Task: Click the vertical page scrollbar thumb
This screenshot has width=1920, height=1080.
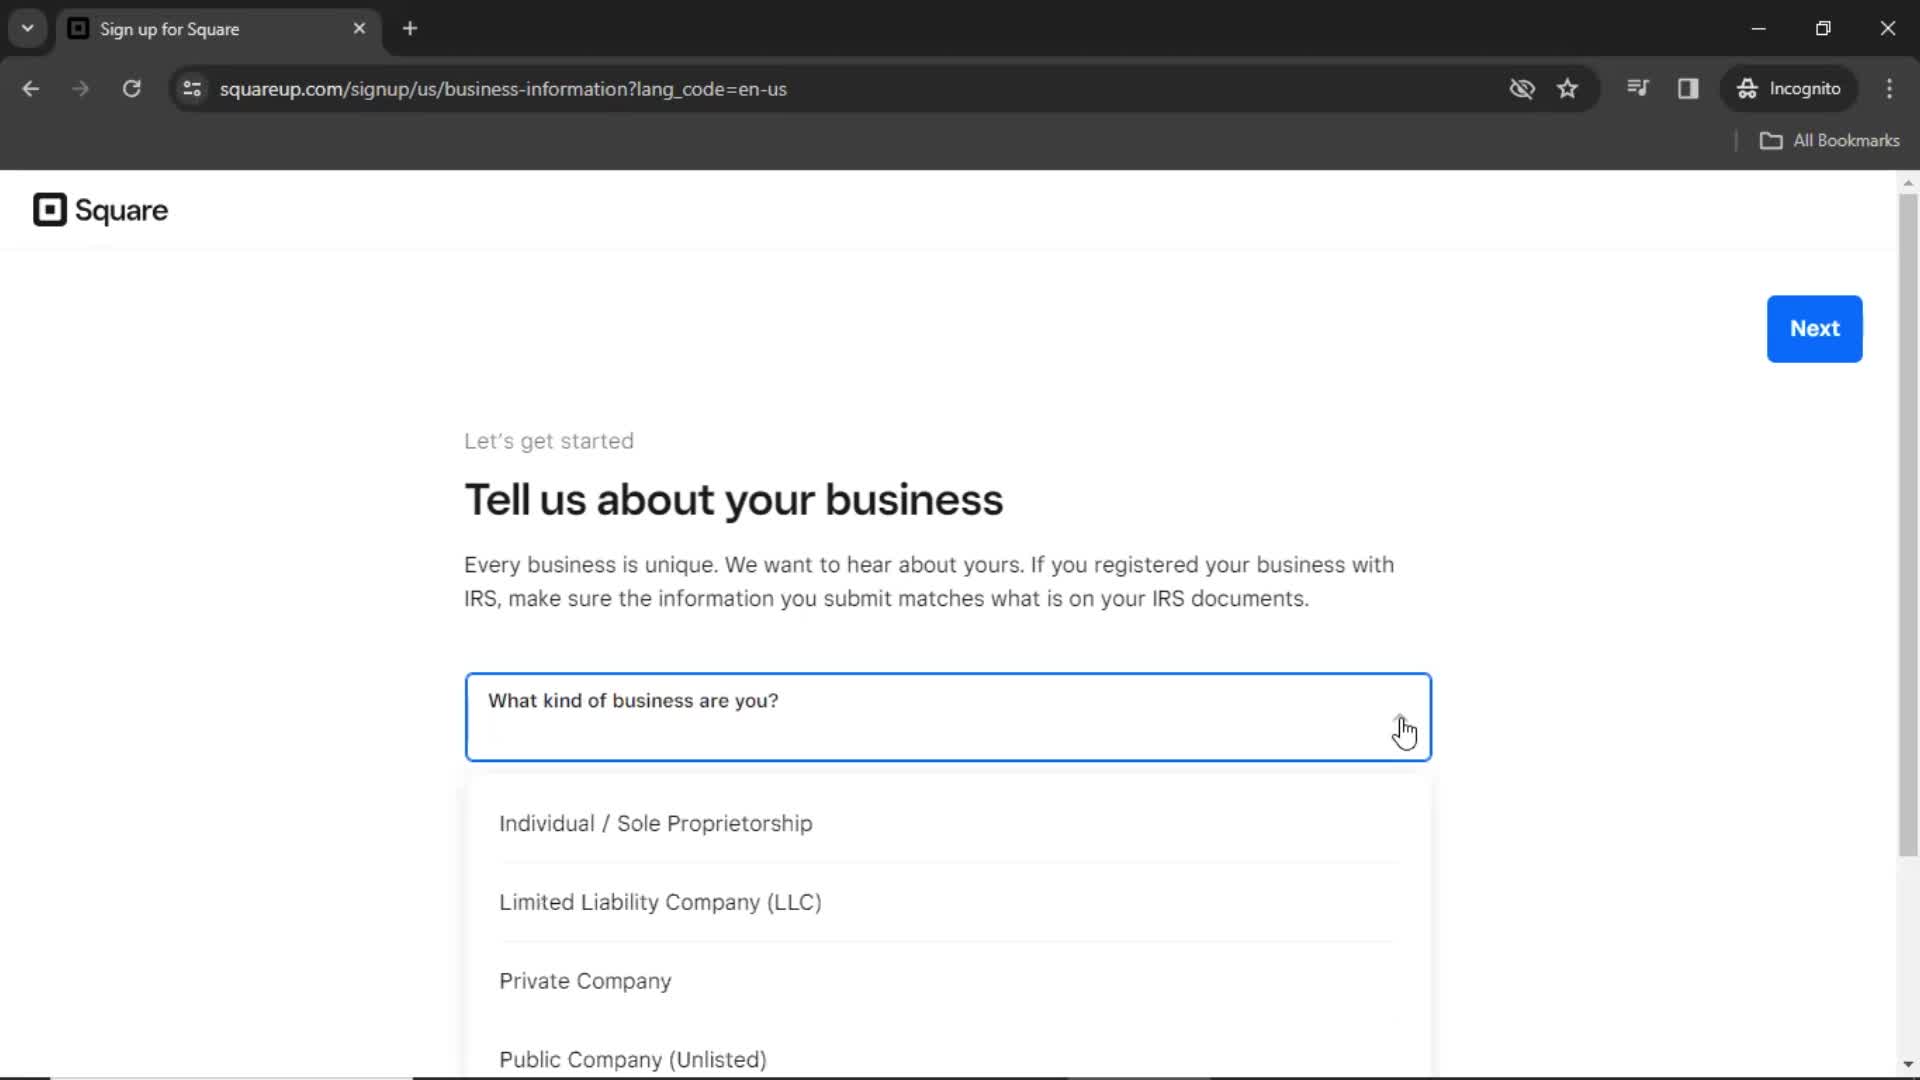Action: 1908,525
